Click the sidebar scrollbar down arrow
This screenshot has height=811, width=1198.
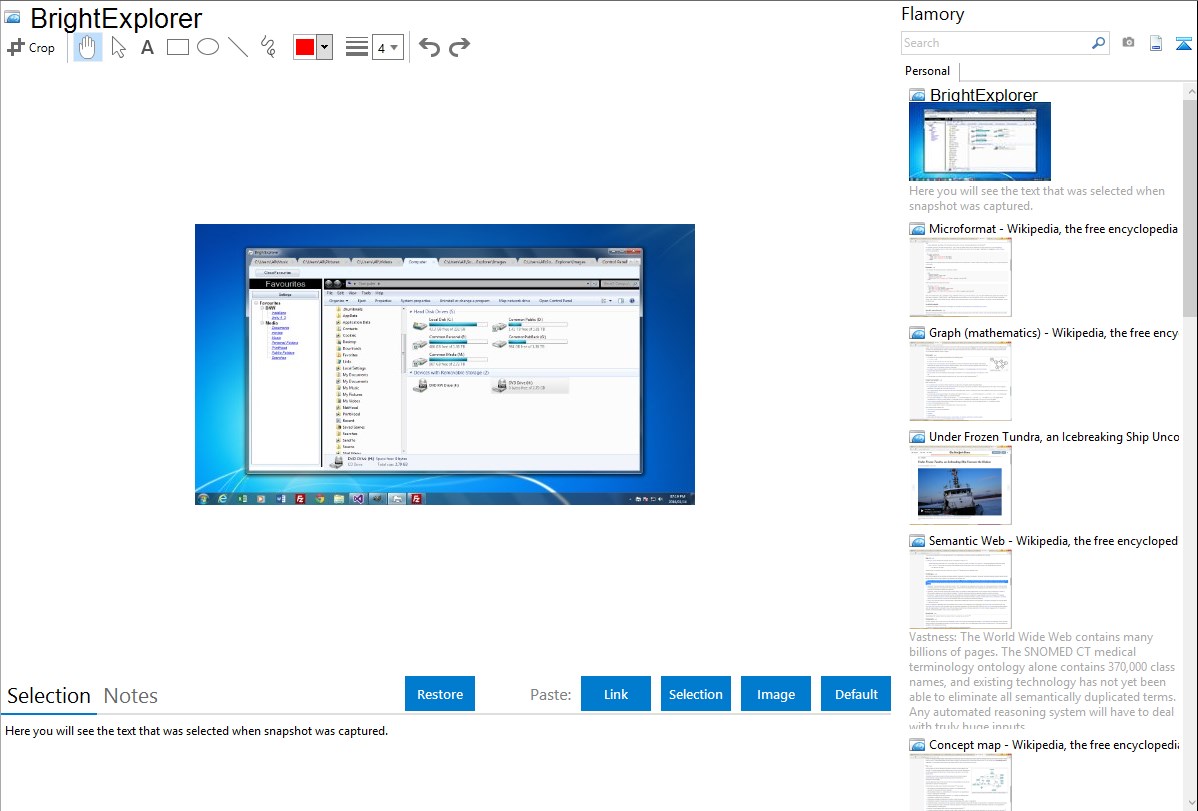[x=1190, y=803]
